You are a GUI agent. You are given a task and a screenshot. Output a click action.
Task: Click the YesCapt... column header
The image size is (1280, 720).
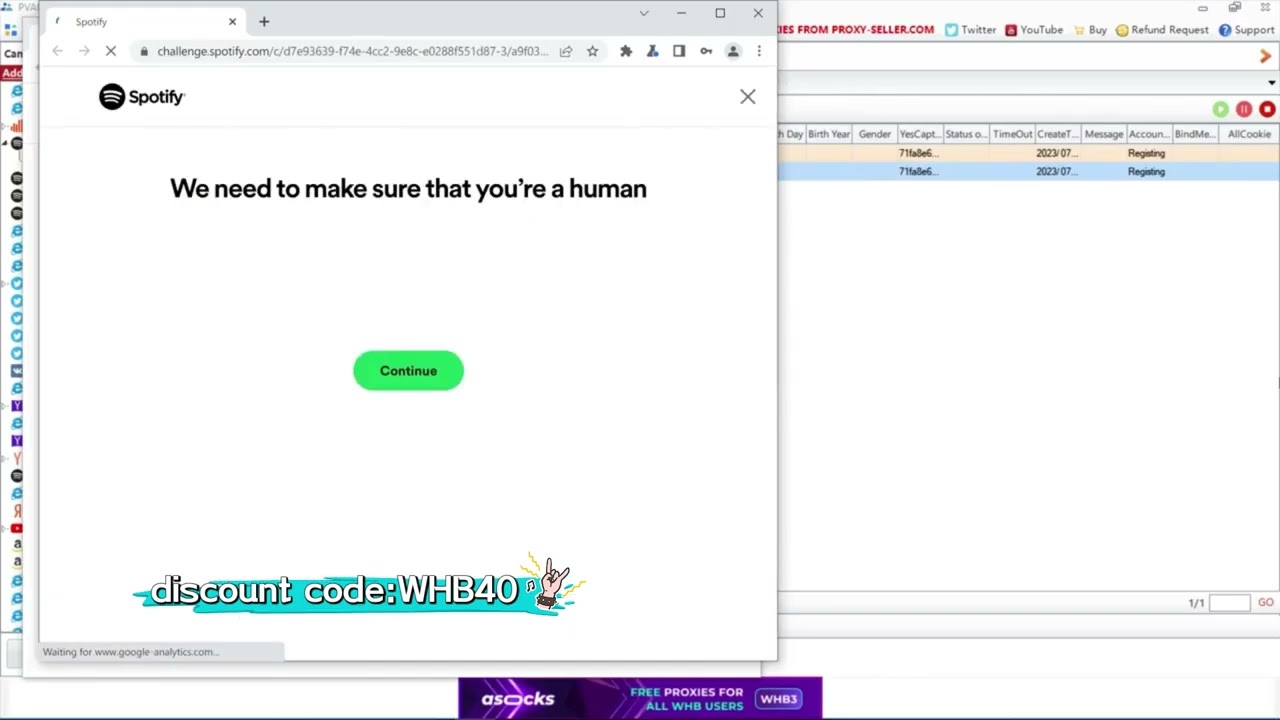919,134
